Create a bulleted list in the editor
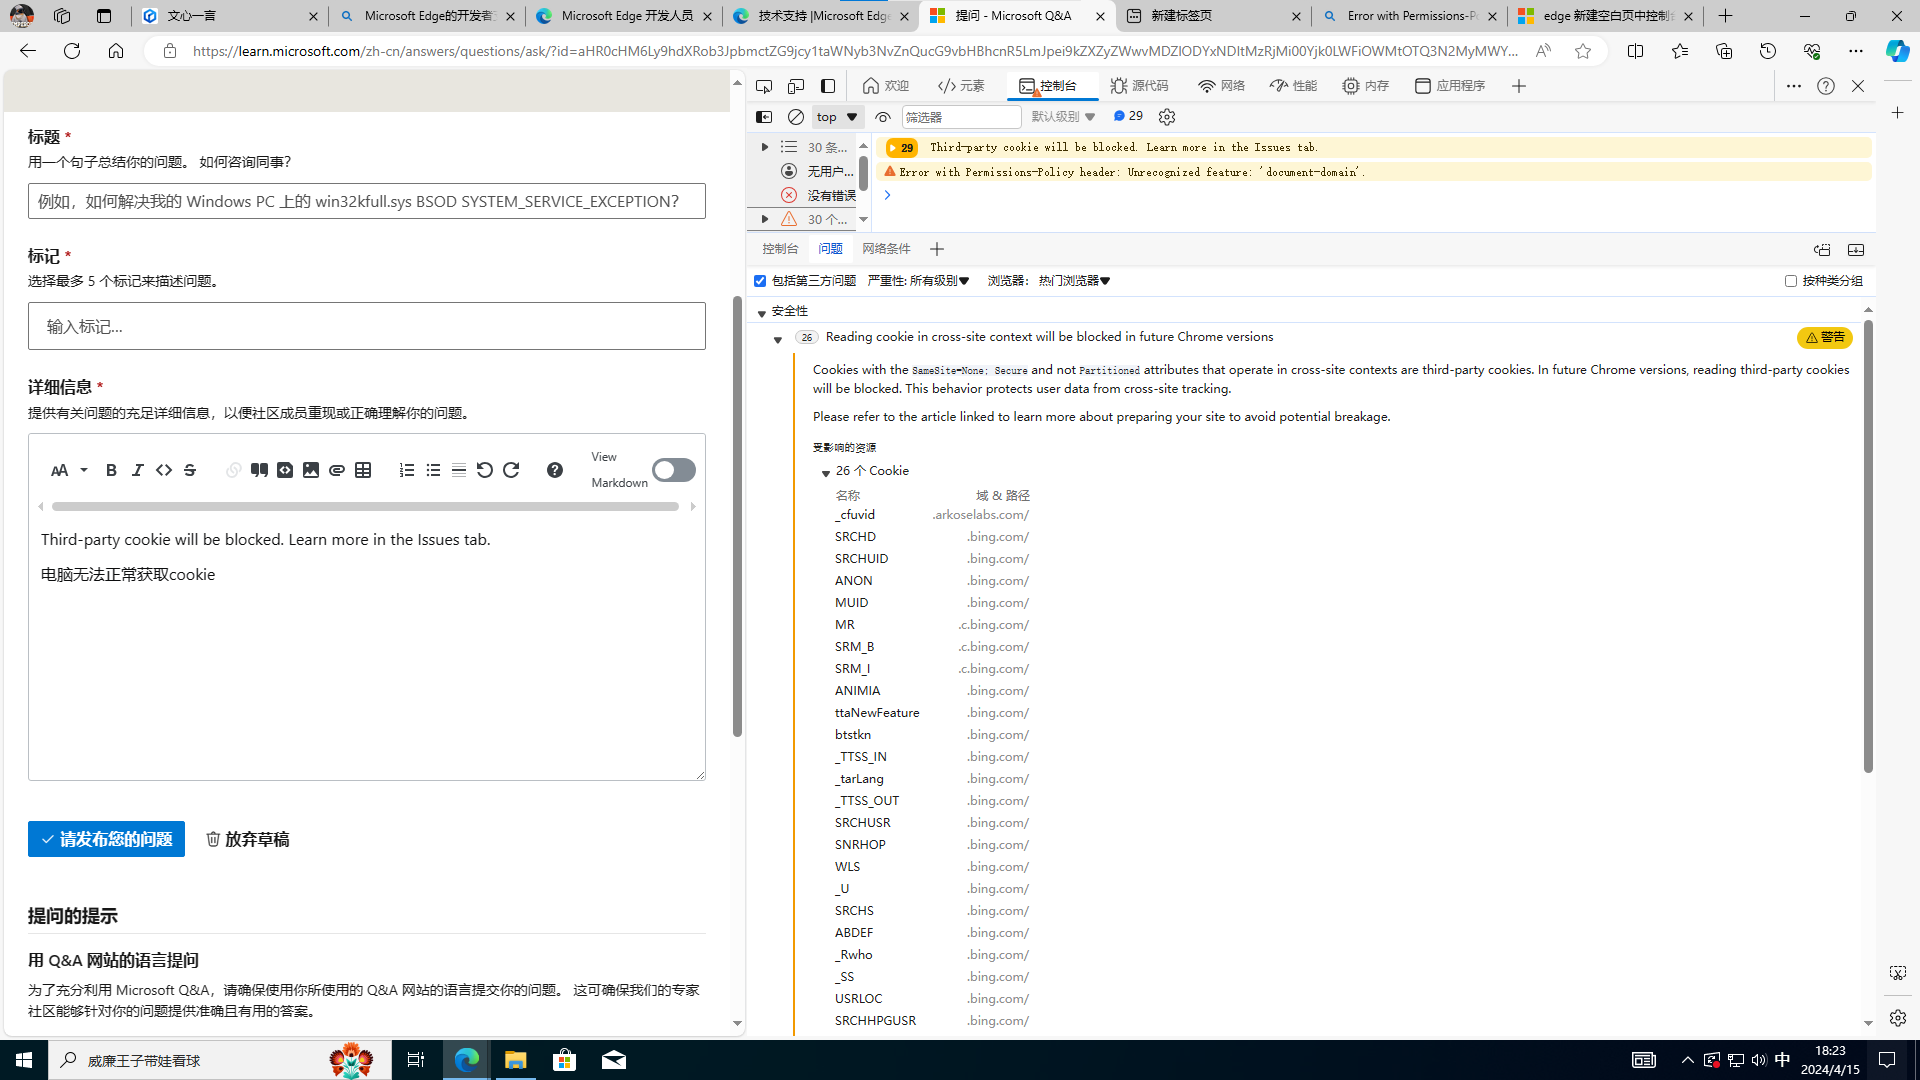The width and height of the screenshot is (1920, 1080). (x=433, y=470)
